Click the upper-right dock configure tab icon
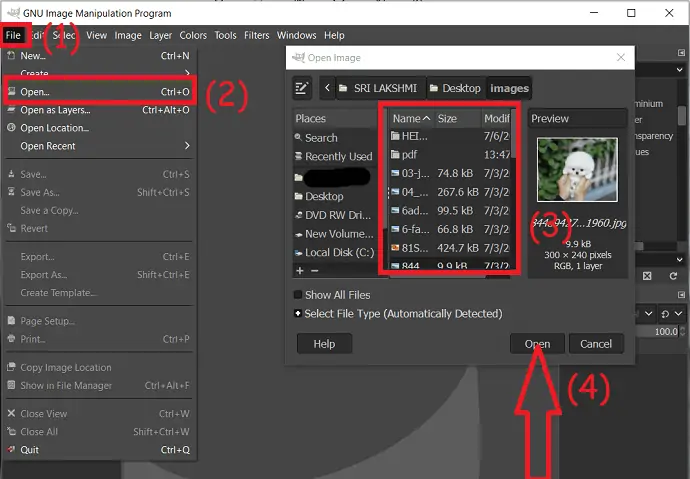 681,53
